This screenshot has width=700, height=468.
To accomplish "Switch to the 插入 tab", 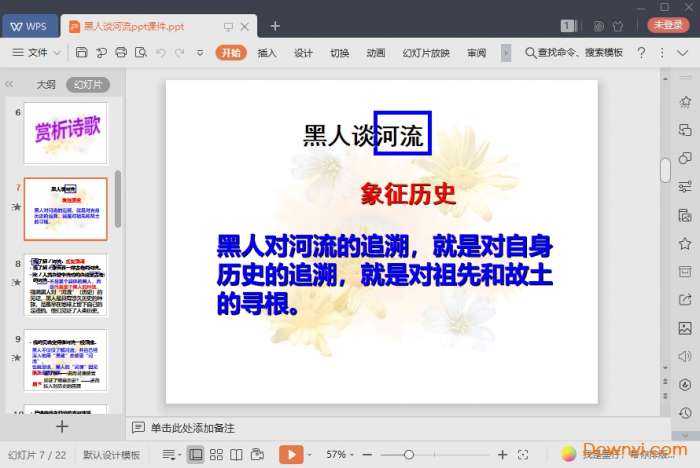I will coord(267,53).
